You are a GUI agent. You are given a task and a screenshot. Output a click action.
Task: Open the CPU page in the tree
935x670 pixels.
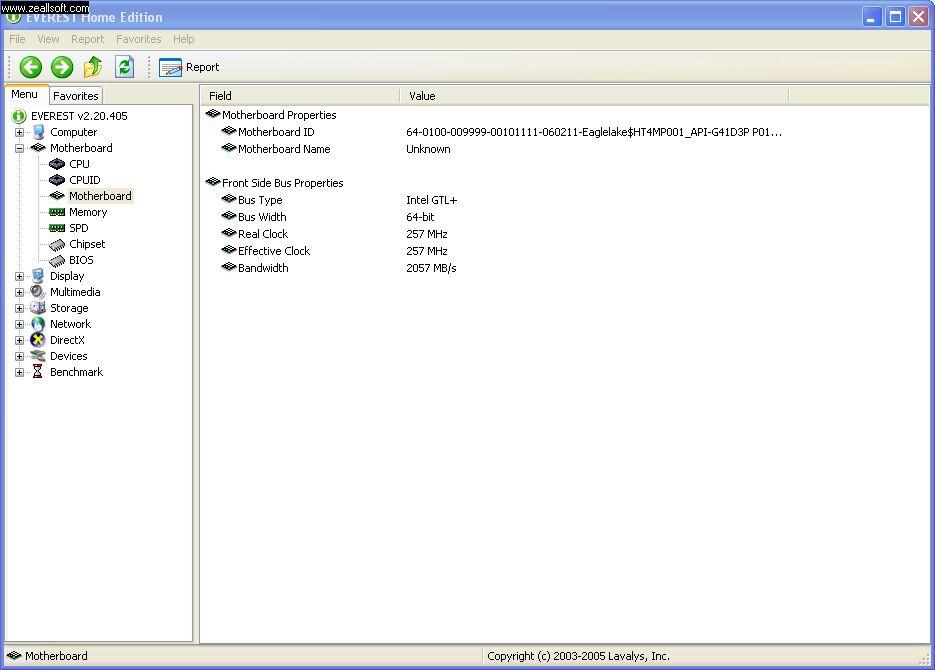pos(79,164)
